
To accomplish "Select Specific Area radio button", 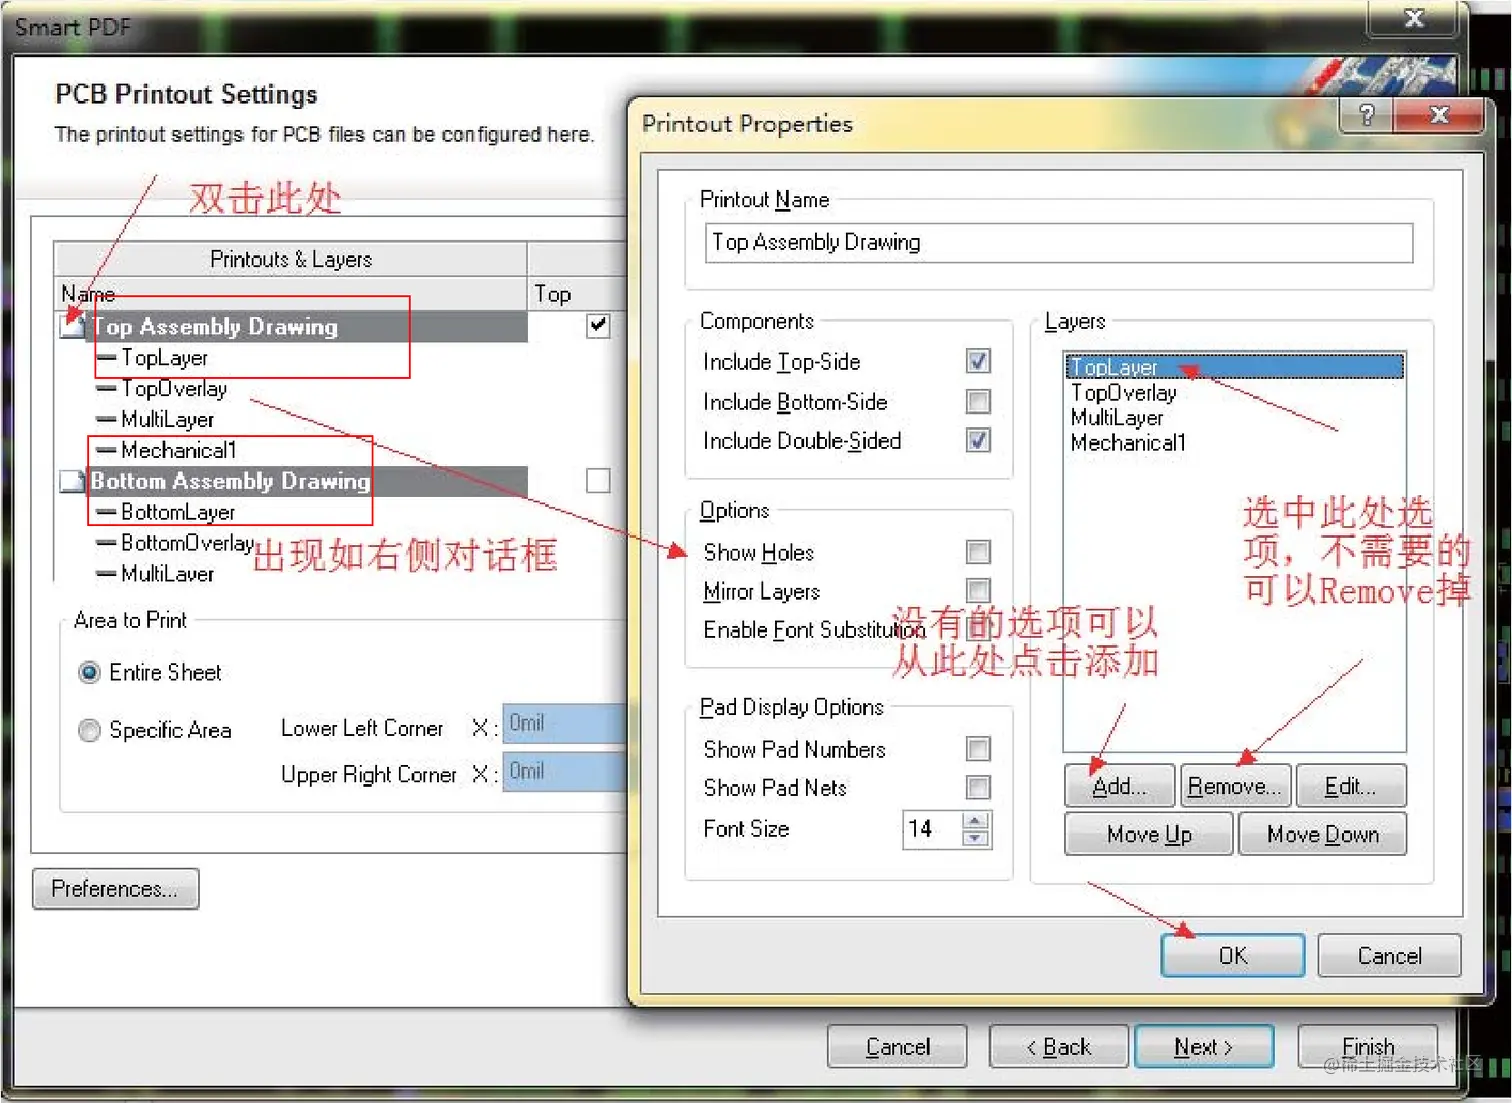I will pyautogui.click(x=89, y=730).
